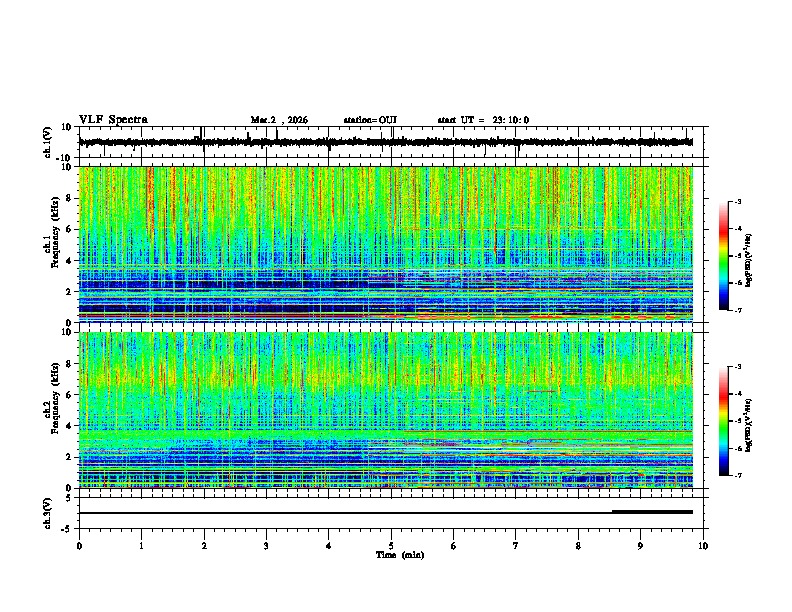Click the "4" kHz tick on ch.1 frequency axis
Viewport: 792px width, 612px height.
coord(69,261)
